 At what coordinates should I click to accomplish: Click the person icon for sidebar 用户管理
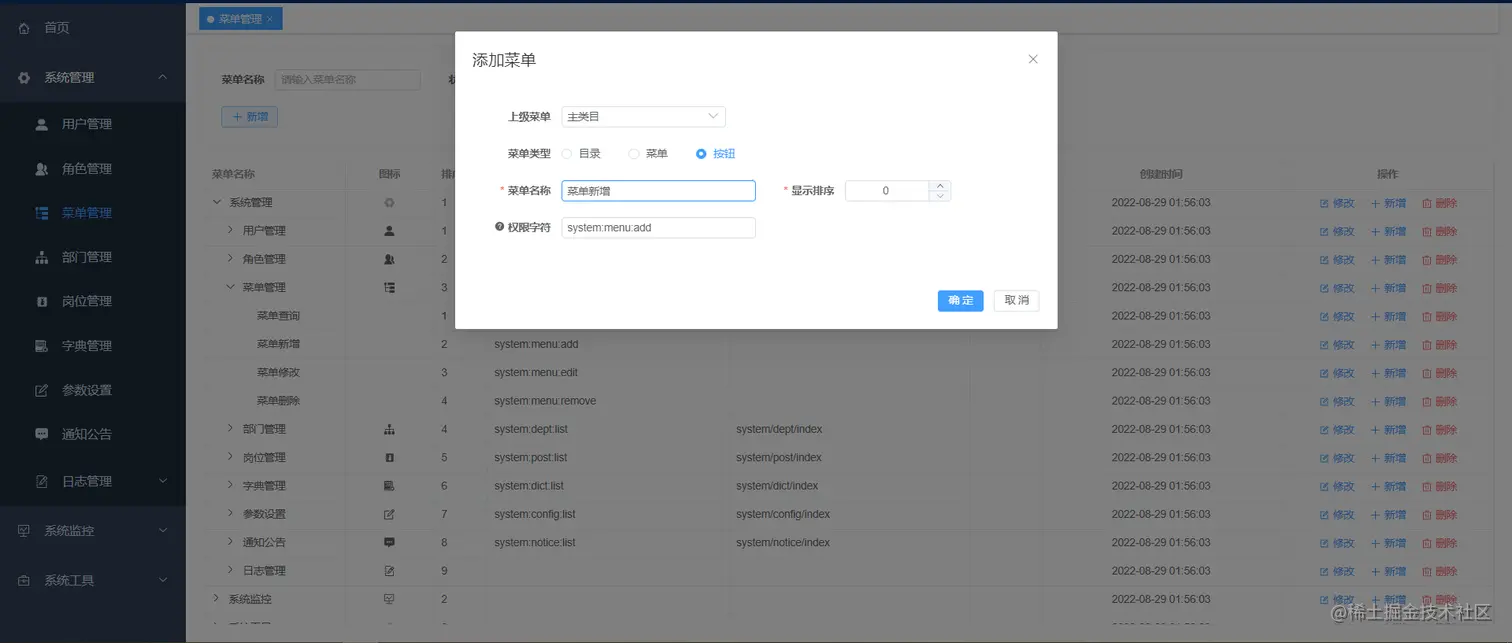pyautogui.click(x=42, y=125)
